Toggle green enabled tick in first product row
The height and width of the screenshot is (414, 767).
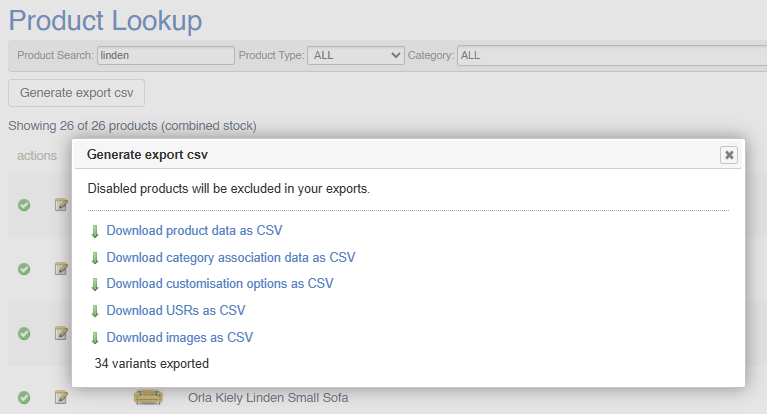click(24, 205)
